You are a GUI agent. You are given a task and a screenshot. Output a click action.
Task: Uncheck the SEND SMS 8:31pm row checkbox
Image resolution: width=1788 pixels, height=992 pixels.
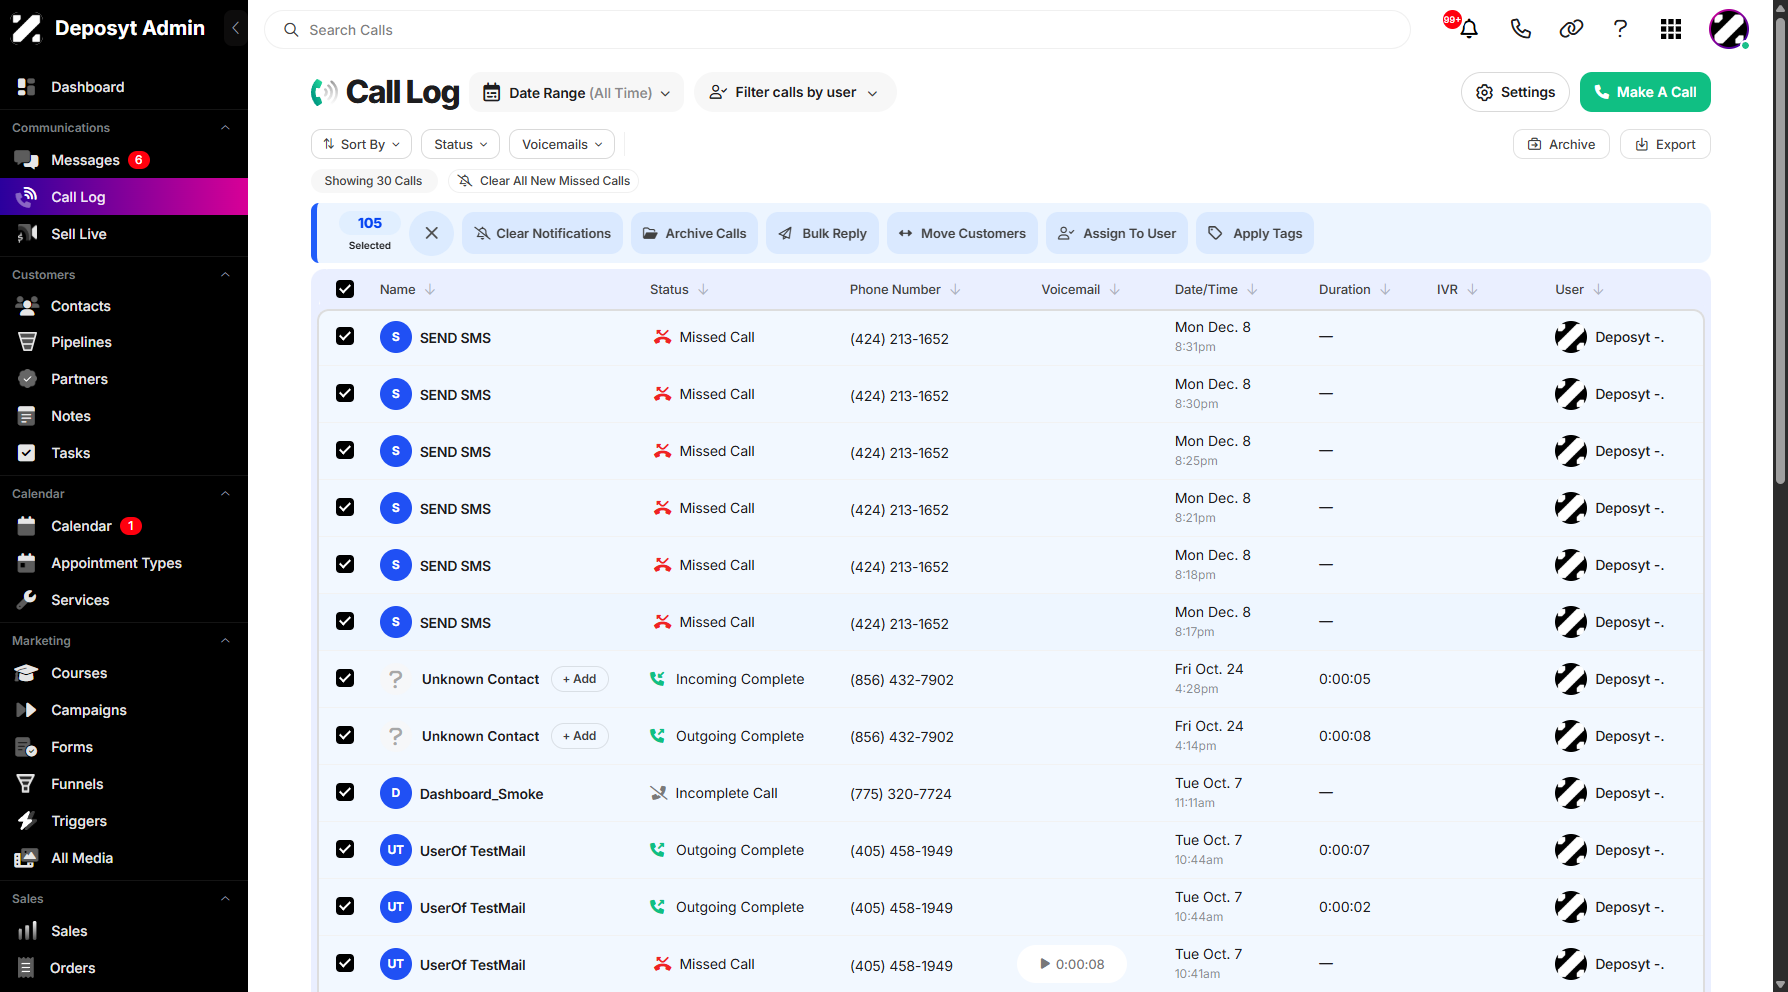(x=345, y=336)
